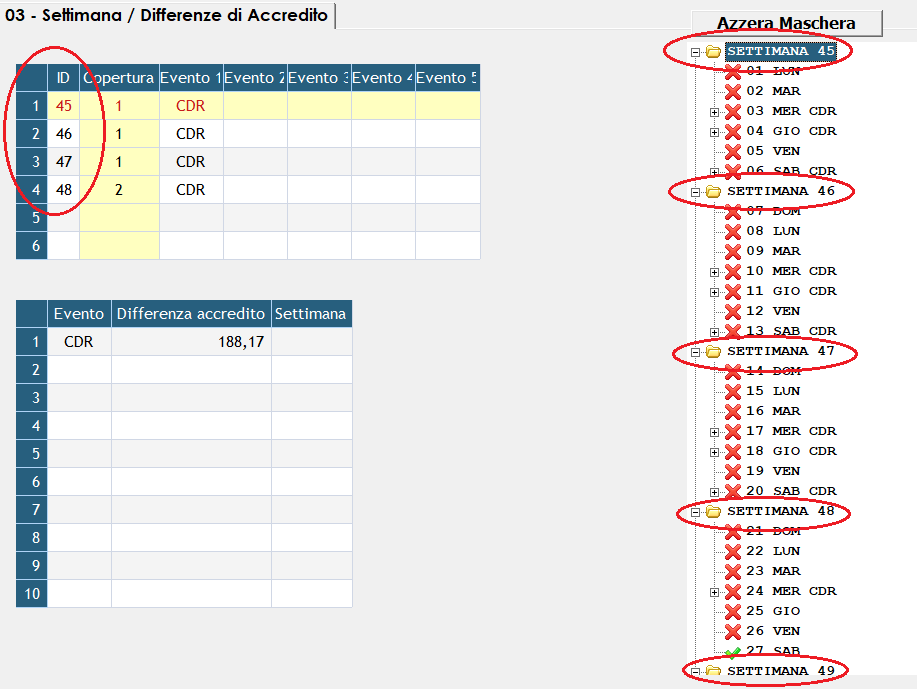Click the red X icon beside 02 MAR

tap(732, 91)
